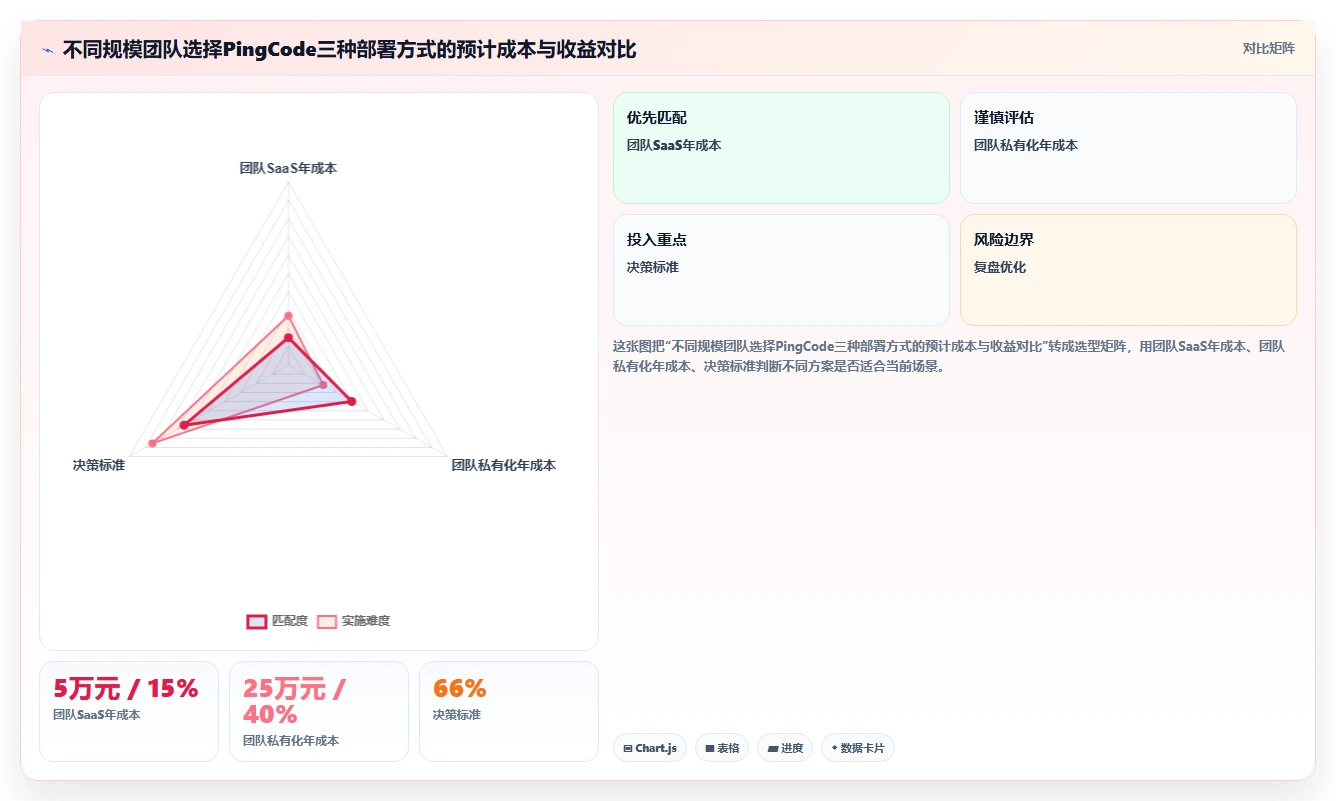Click 团队SaaS年成本 text in 优先匹配 card

(x=674, y=145)
